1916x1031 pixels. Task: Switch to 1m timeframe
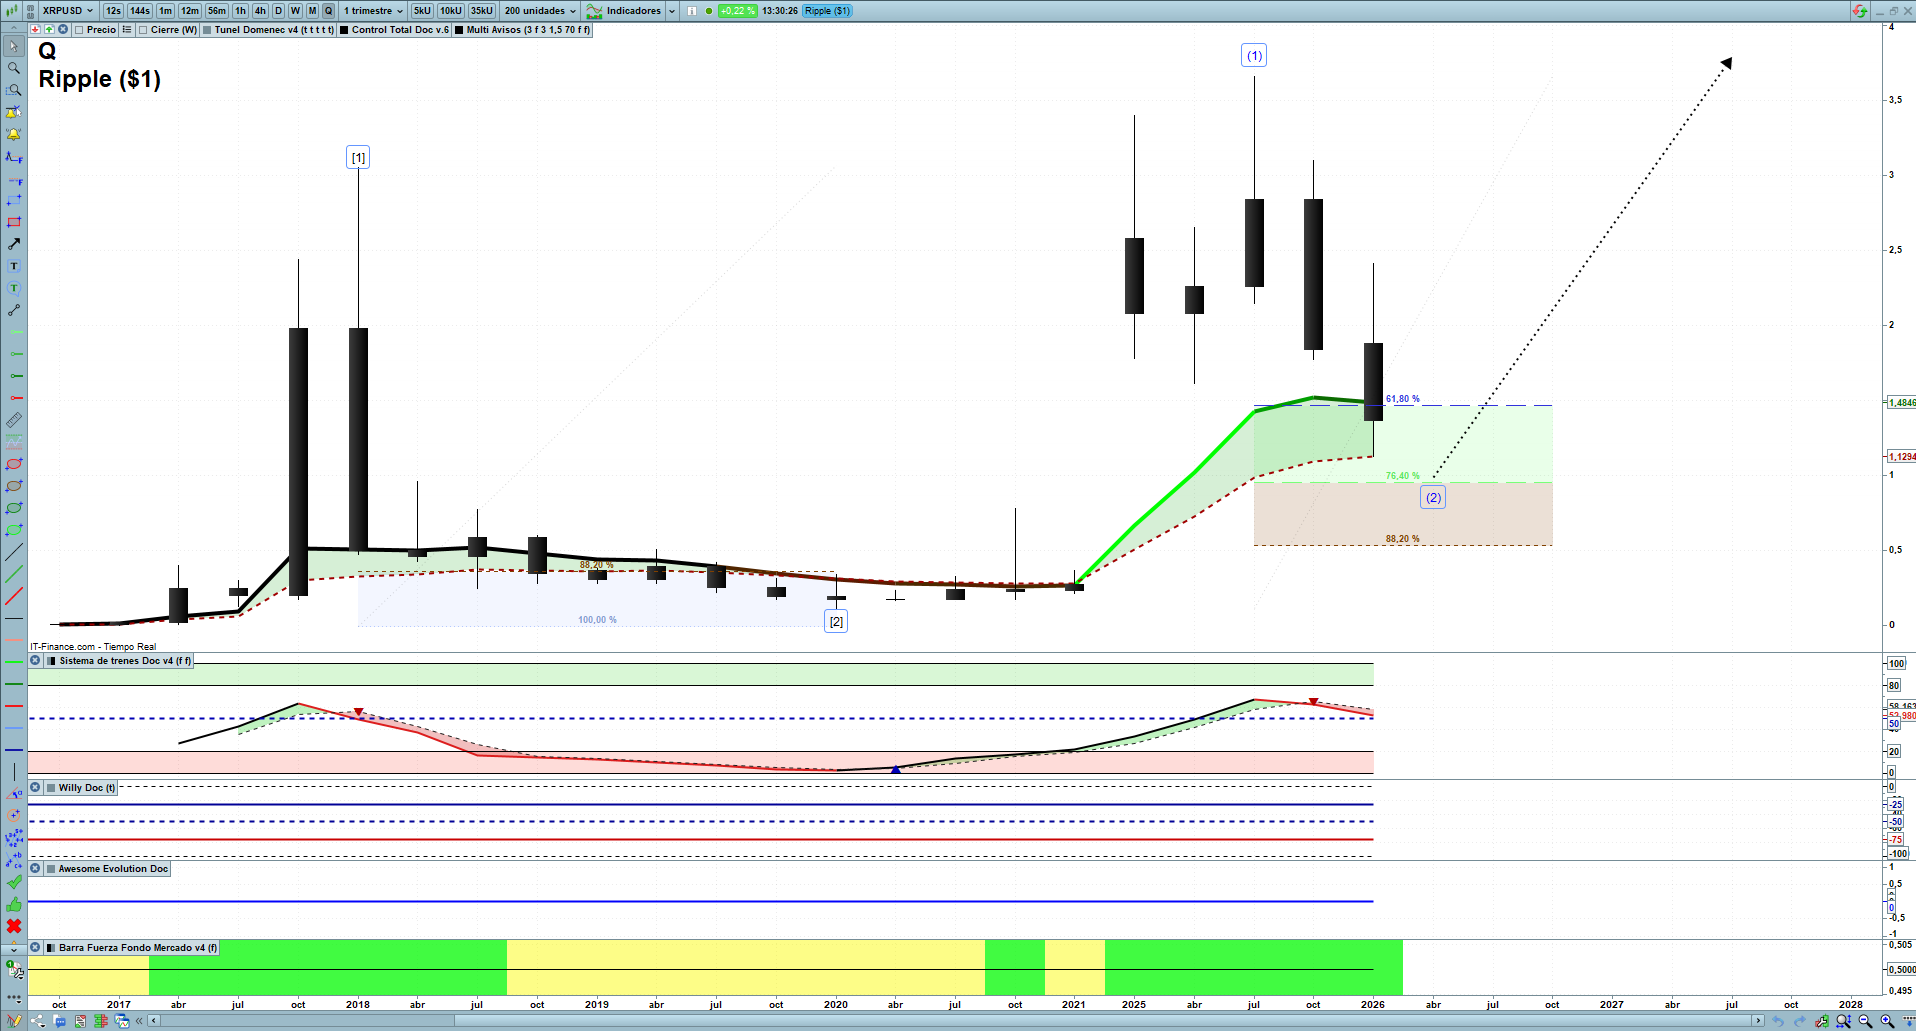point(166,11)
